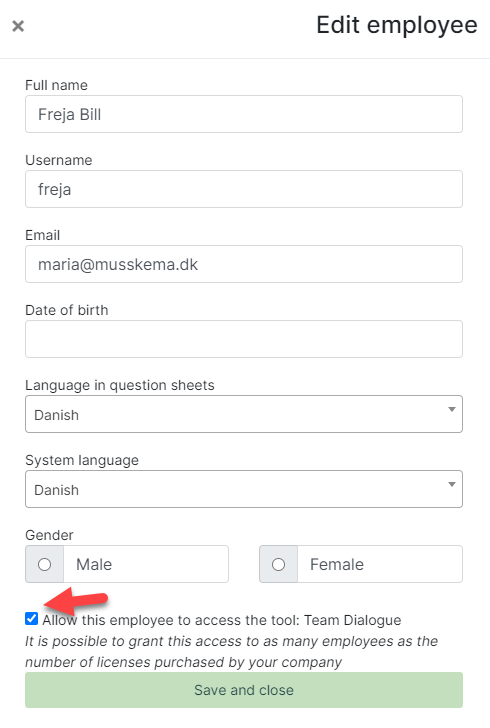Click the Full name input field
The width and height of the screenshot is (490, 728).
click(244, 114)
